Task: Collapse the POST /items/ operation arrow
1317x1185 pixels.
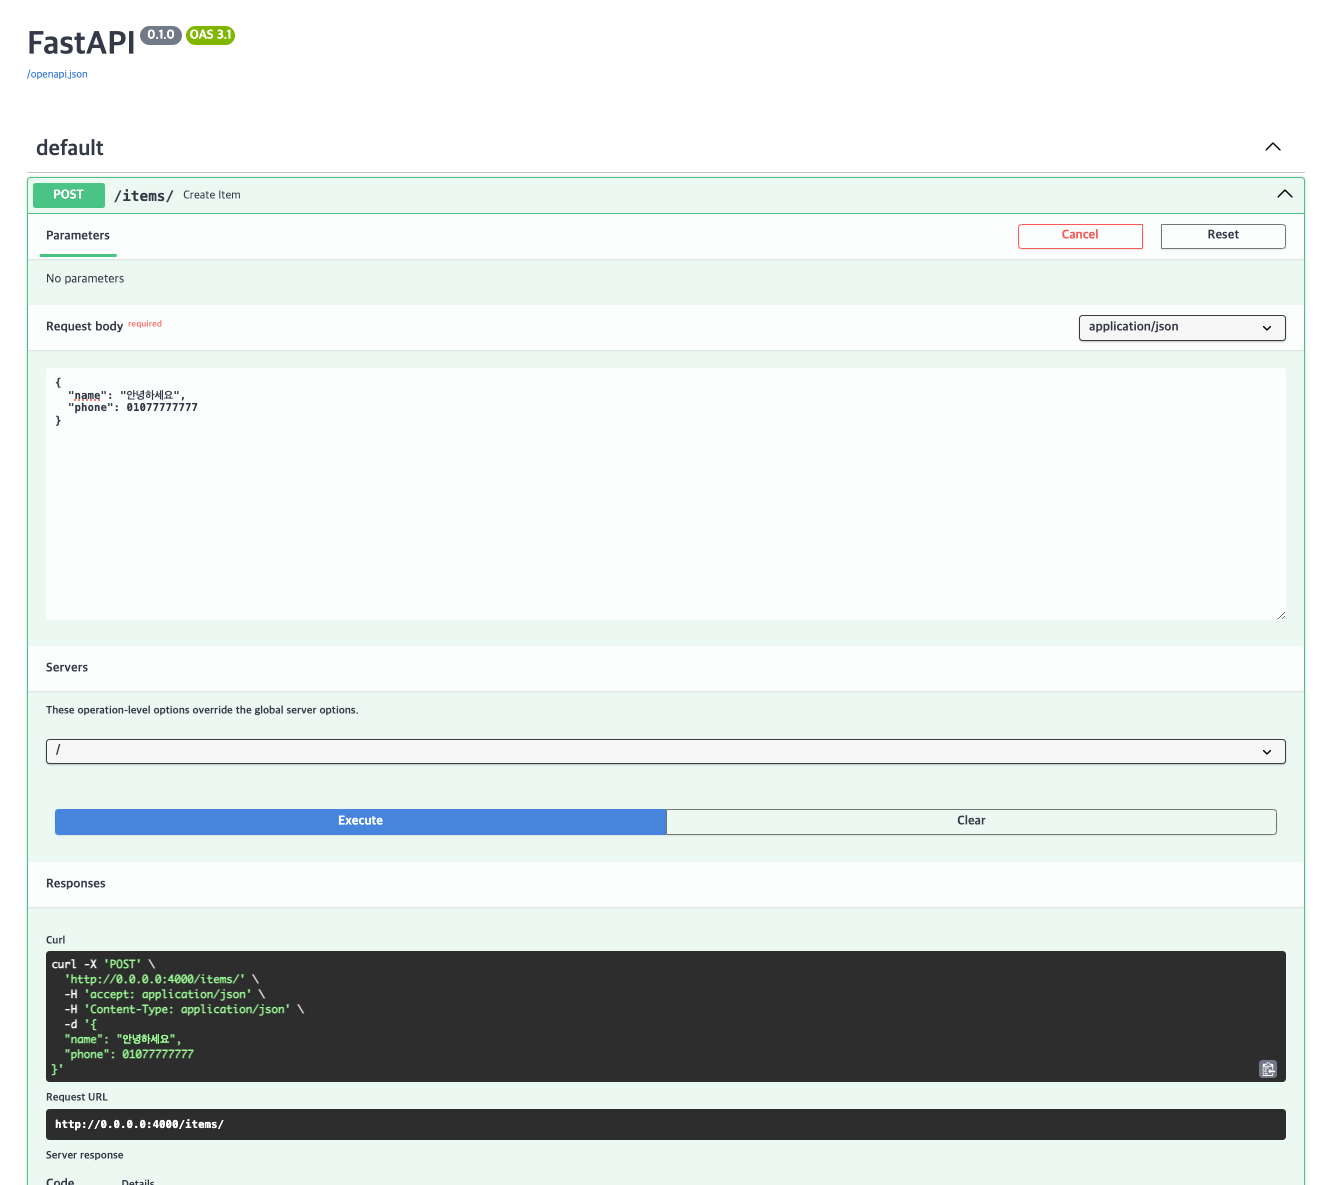Action: coord(1285,194)
